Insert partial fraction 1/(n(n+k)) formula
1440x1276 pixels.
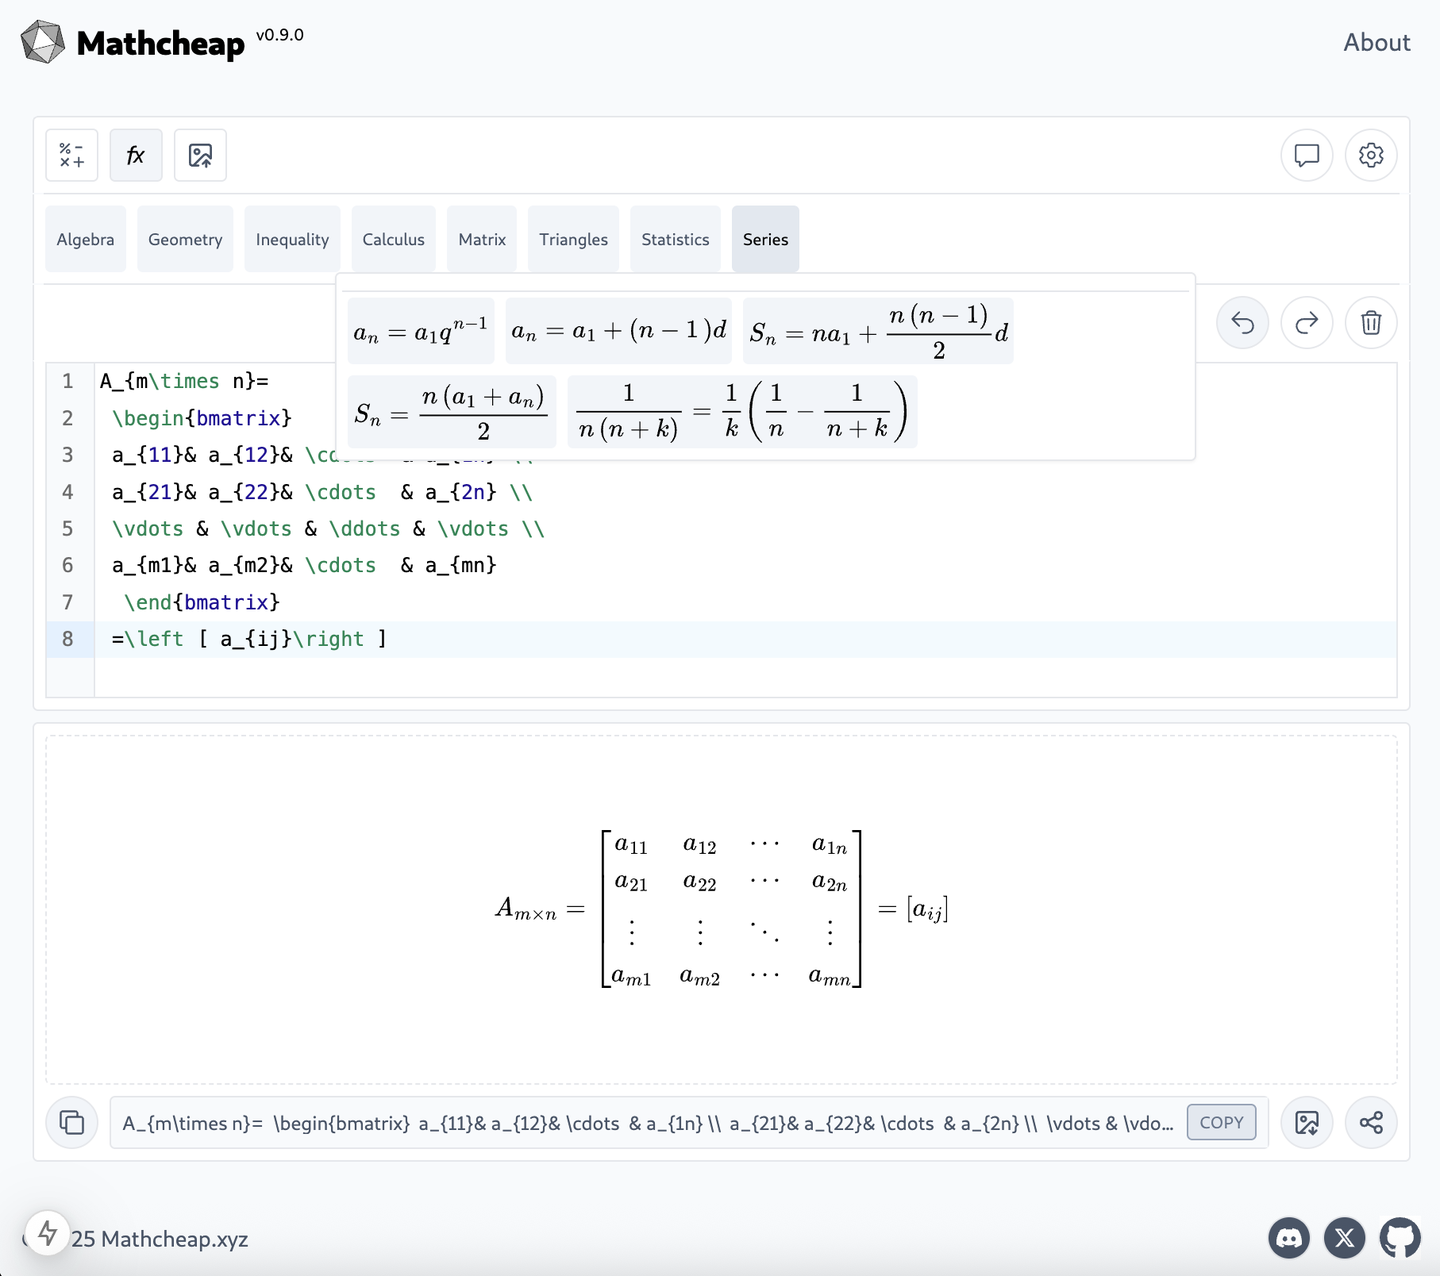(x=743, y=411)
